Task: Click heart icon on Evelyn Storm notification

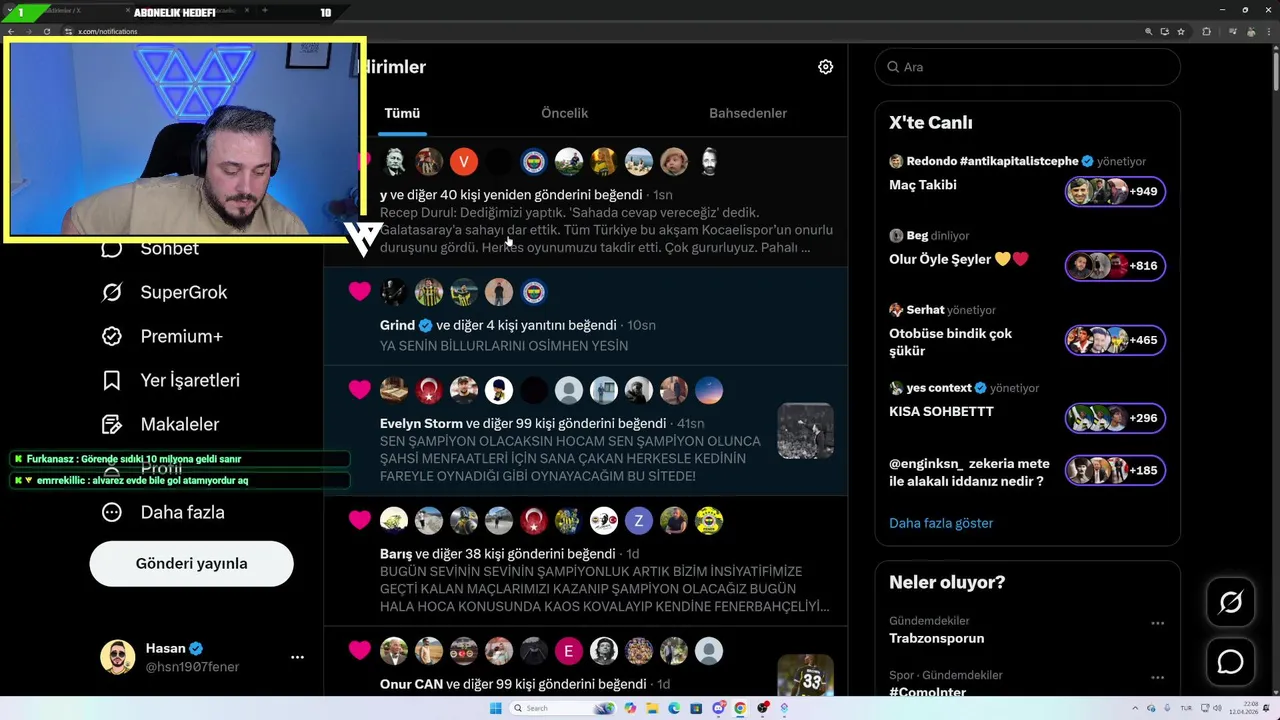Action: point(360,390)
